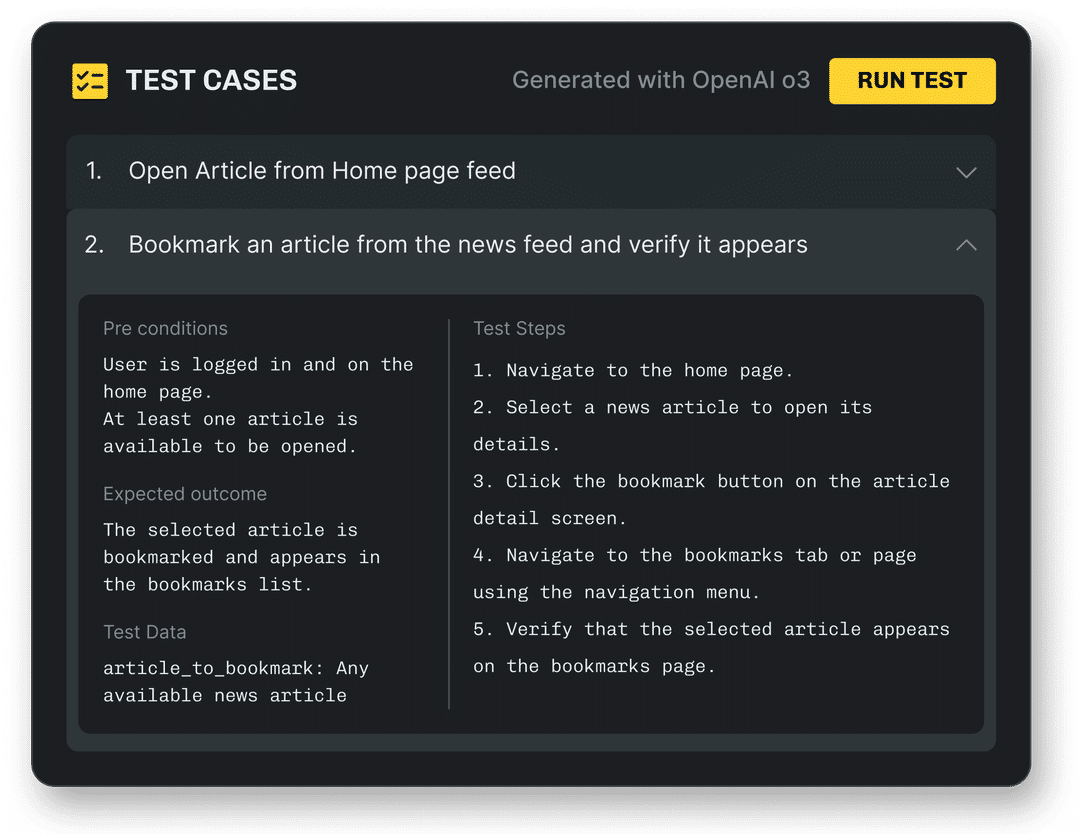1080x834 pixels.
Task: Click the "Expected outcome" section label
Action: tap(185, 494)
